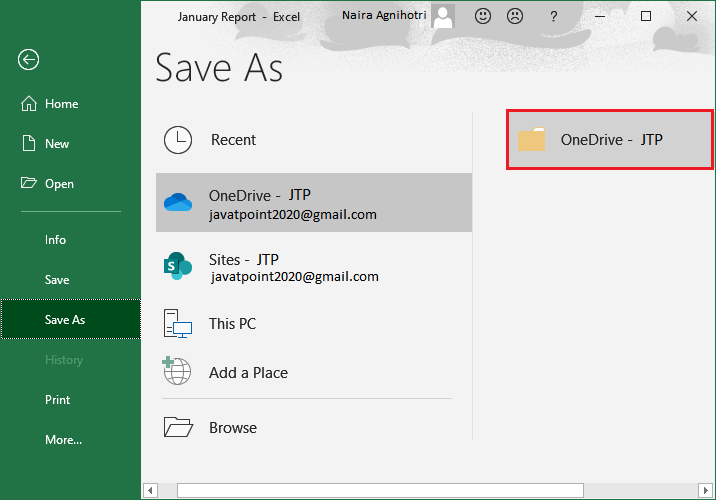Viewport: 716px width, 500px height.
Task: Click the SharePoint Sites icon
Action: (178, 266)
